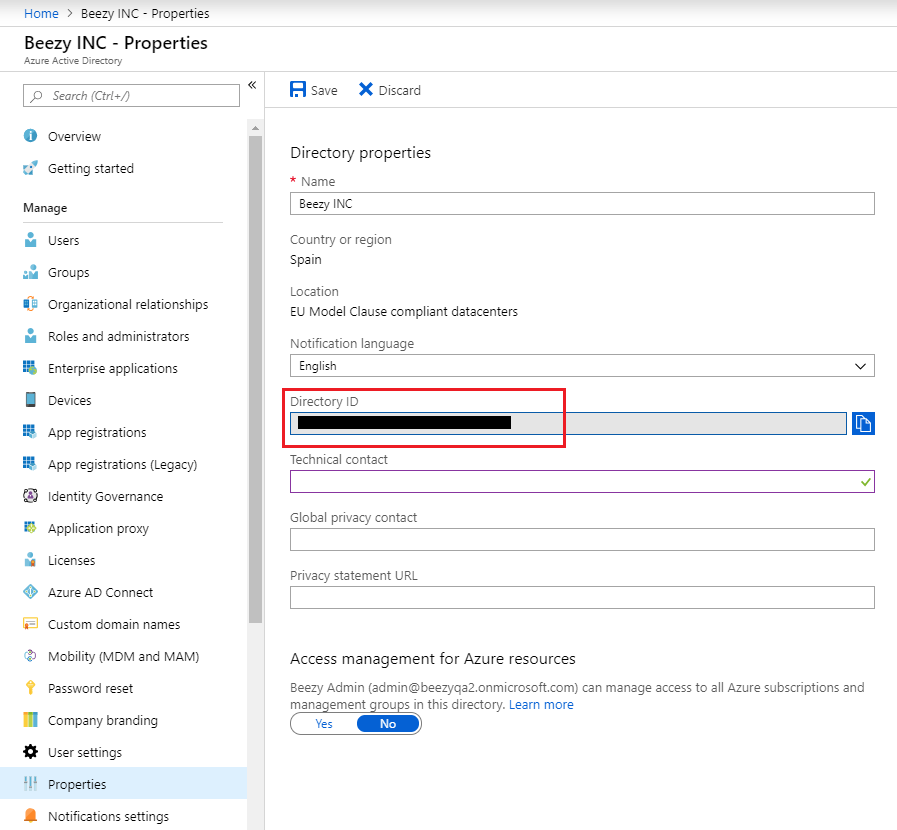Click the Identity Governance icon

click(x=30, y=496)
